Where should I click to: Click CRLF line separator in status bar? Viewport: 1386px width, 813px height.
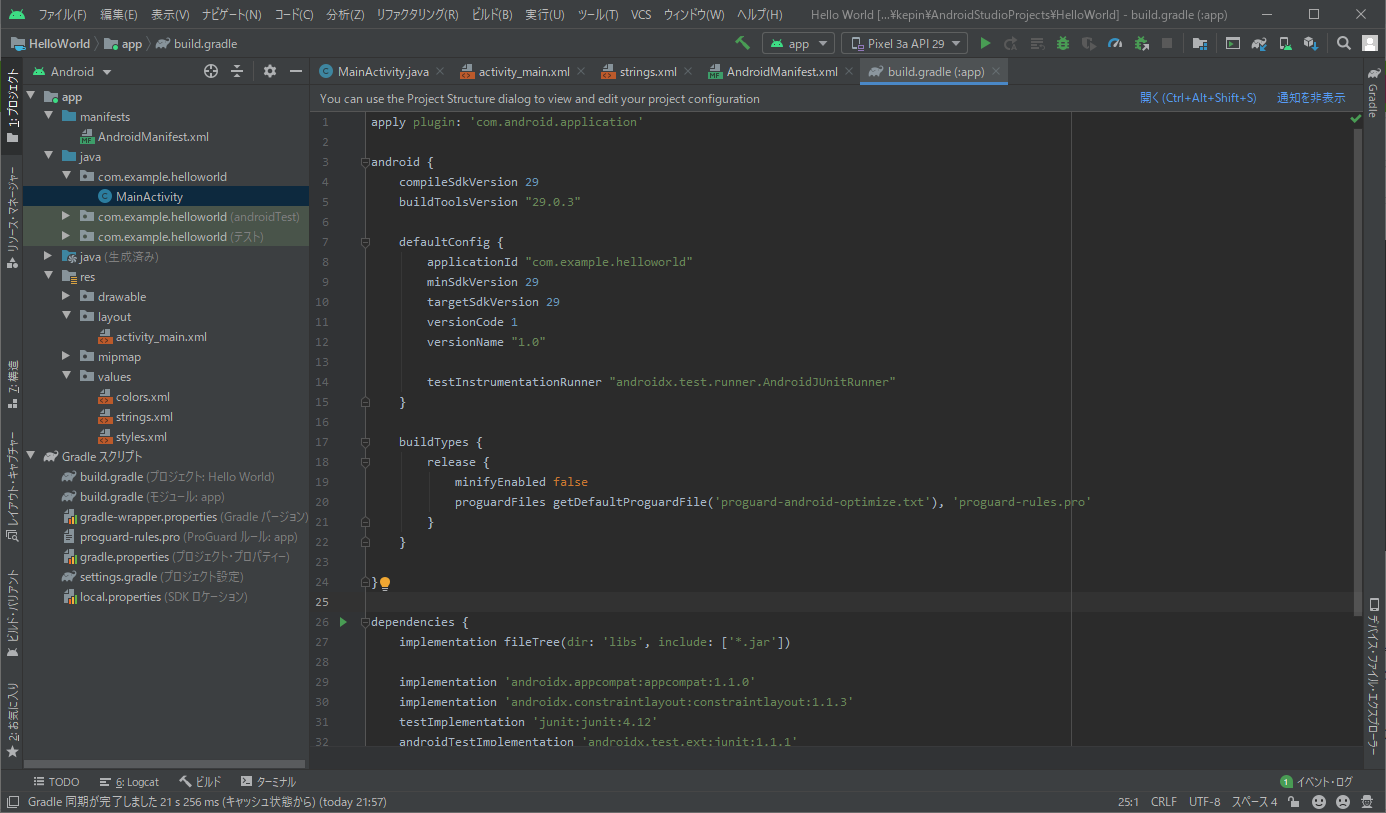[1164, 802]
